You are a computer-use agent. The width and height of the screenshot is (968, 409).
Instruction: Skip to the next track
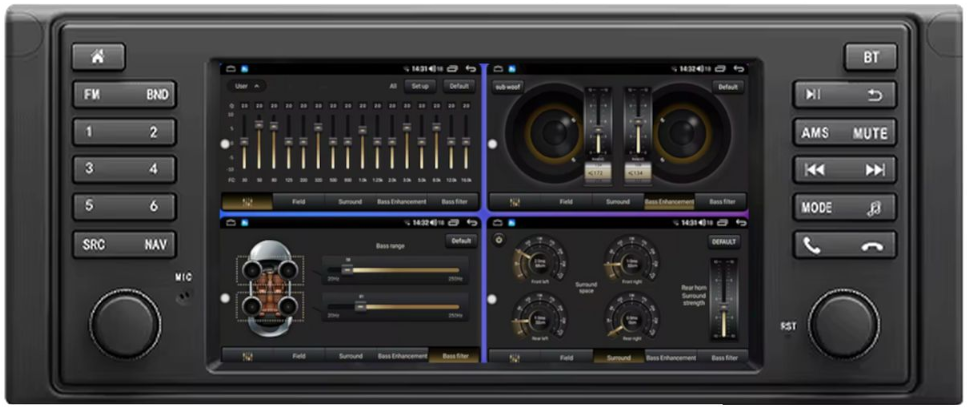(874, 170)
